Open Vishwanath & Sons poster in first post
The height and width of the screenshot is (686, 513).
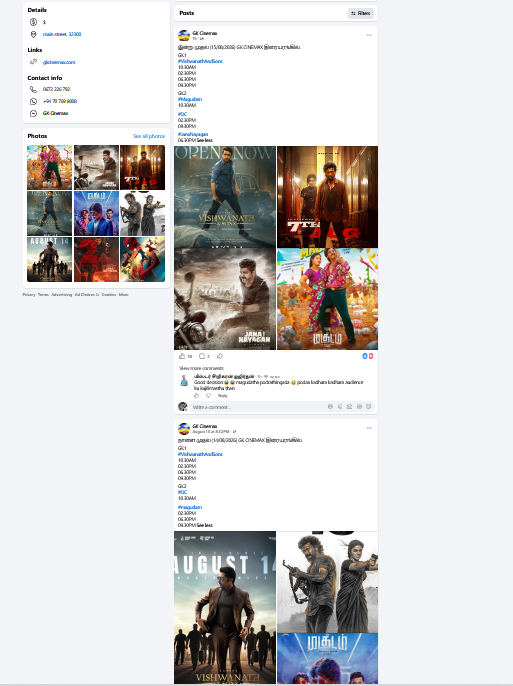(225, 197)
